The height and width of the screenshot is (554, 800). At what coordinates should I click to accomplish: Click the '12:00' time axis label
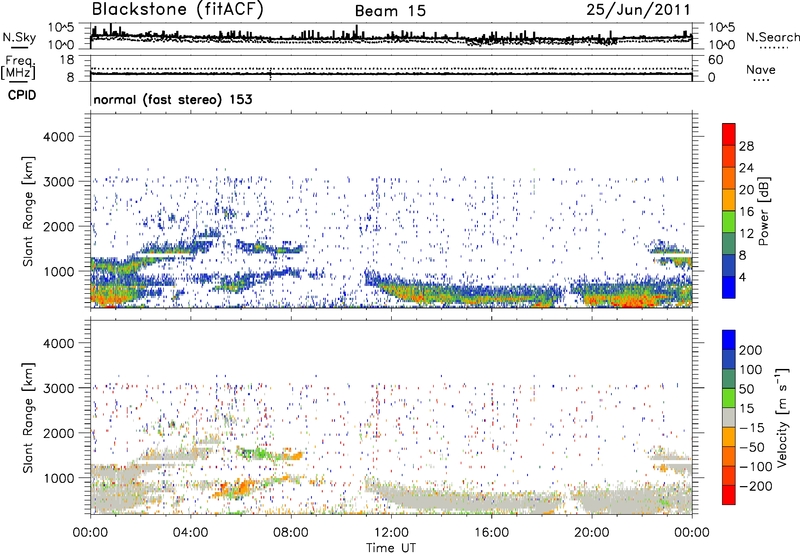pos(391,533)
